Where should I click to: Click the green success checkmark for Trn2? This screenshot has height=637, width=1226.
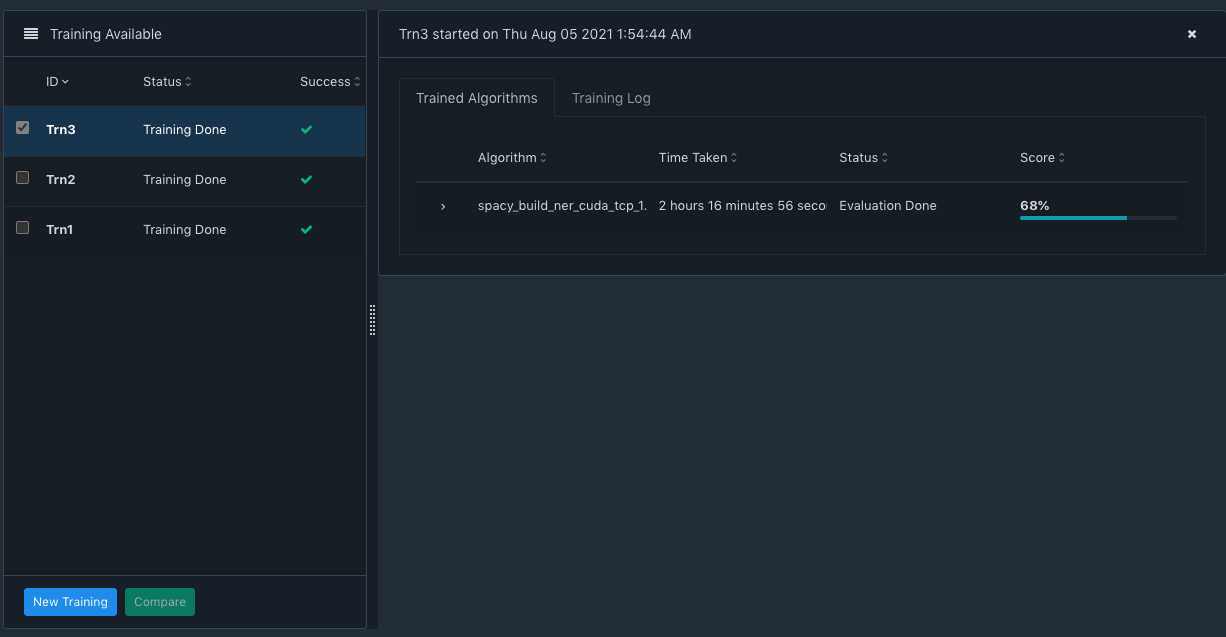coord(307,180)
